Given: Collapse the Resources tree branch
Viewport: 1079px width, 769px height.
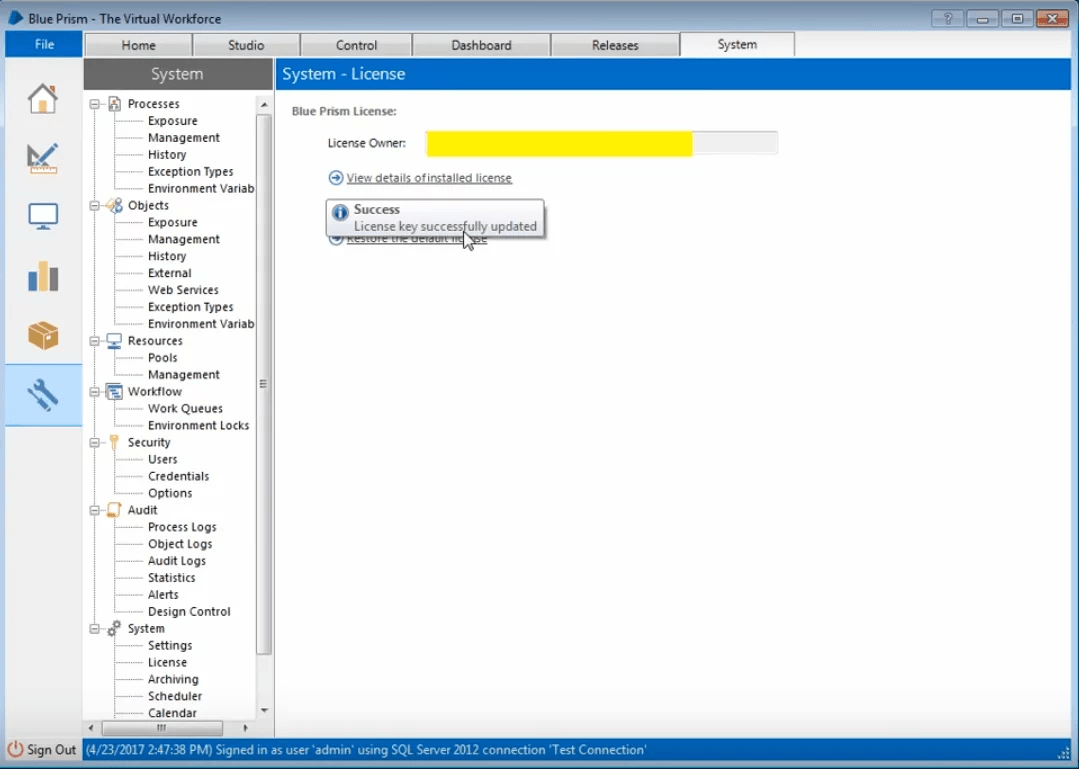Looking at the screenshot, I should 95,340.
